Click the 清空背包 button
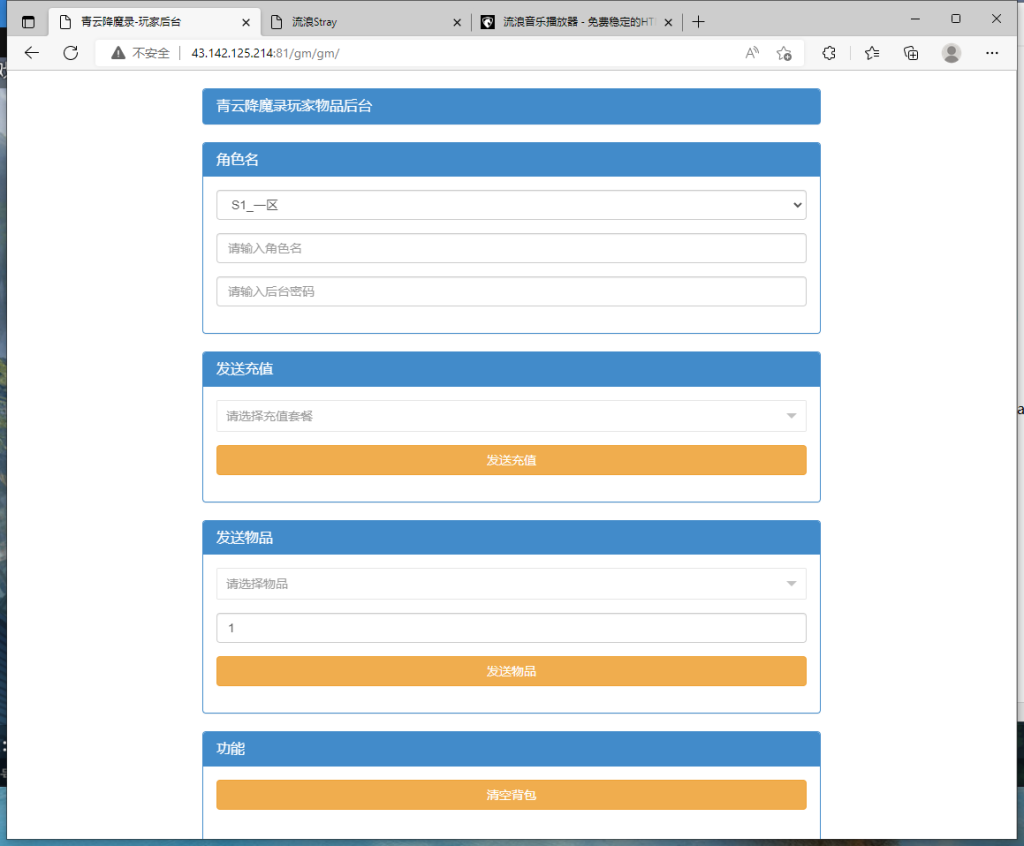Image resolution: width=1024 pixels, height=846 pixels. [511, 795]
